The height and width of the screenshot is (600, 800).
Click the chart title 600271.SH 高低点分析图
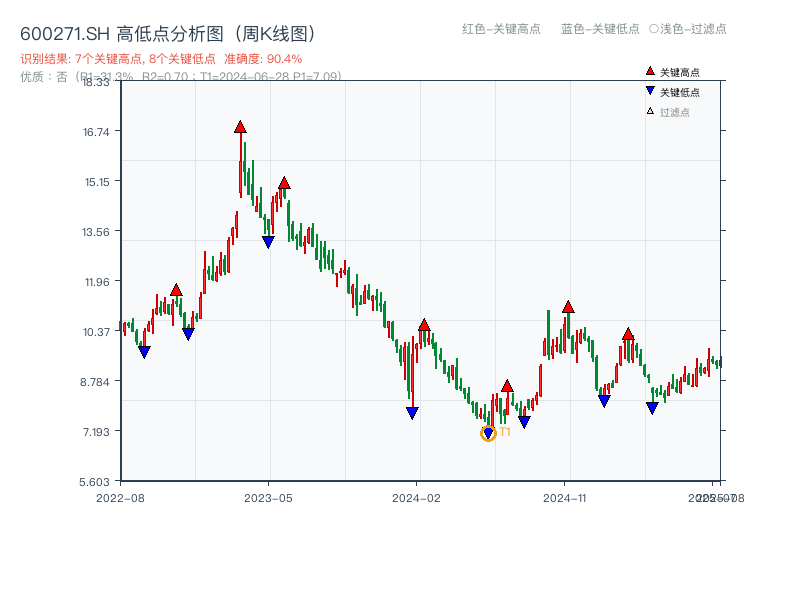[168, 34]
